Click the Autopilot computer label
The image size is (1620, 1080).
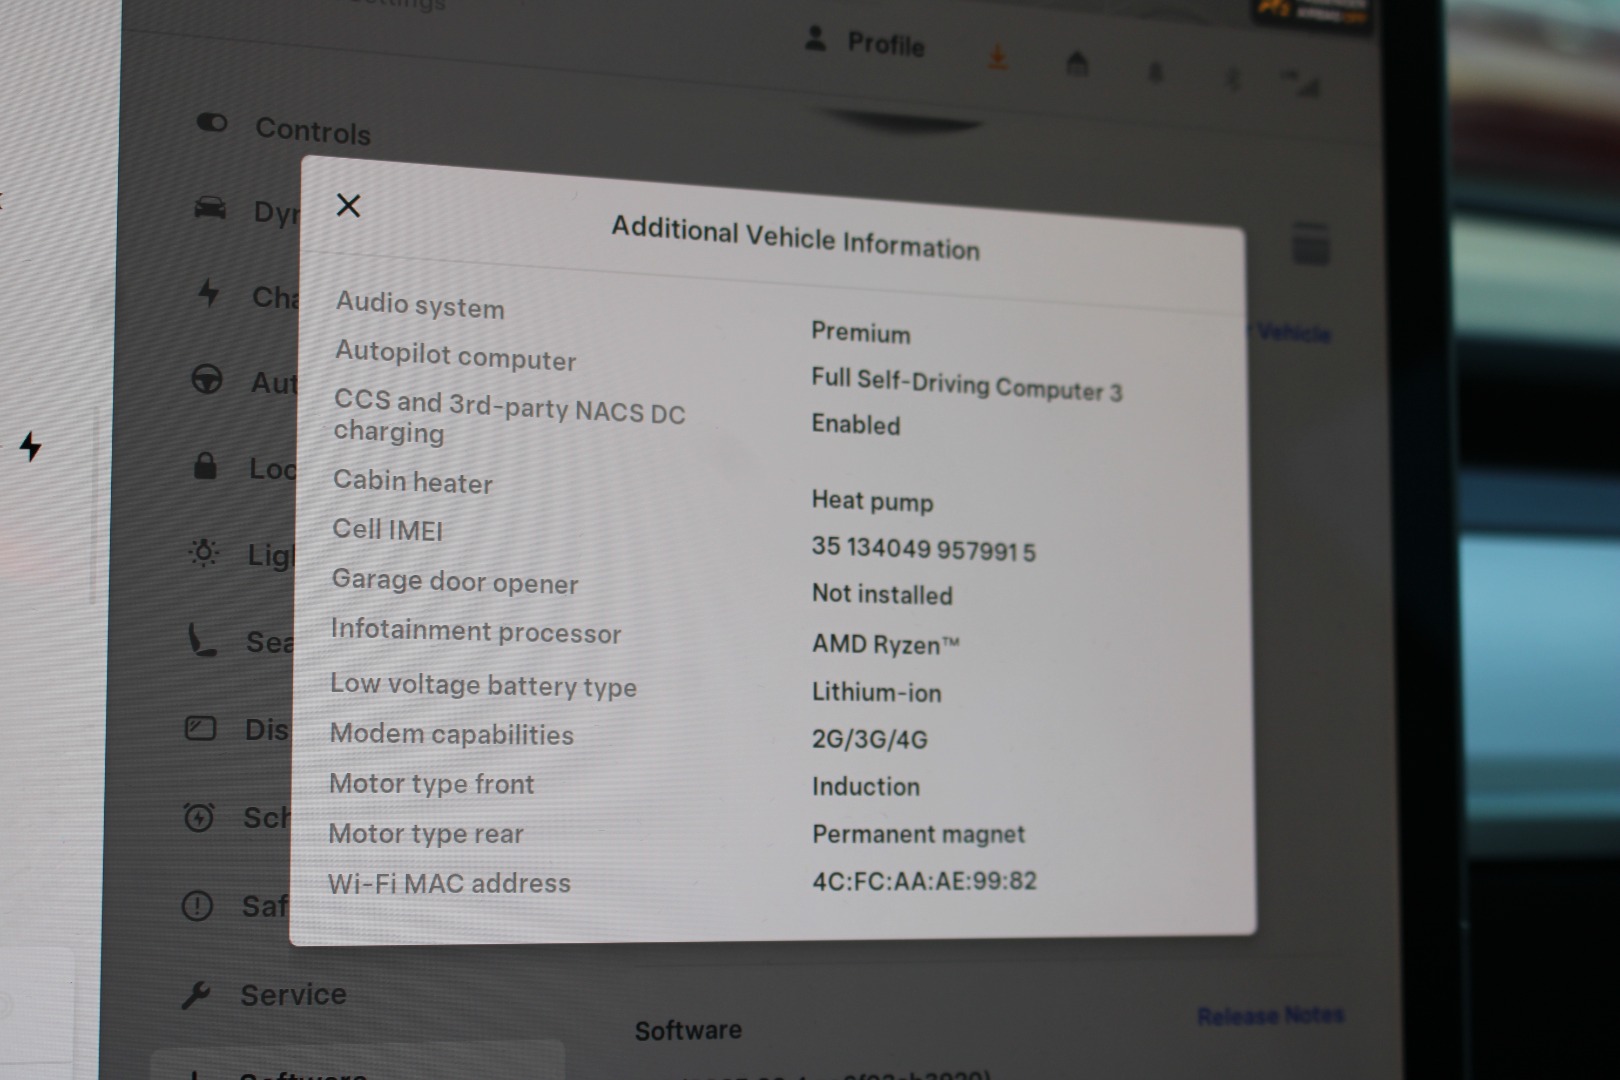(455, 355)
